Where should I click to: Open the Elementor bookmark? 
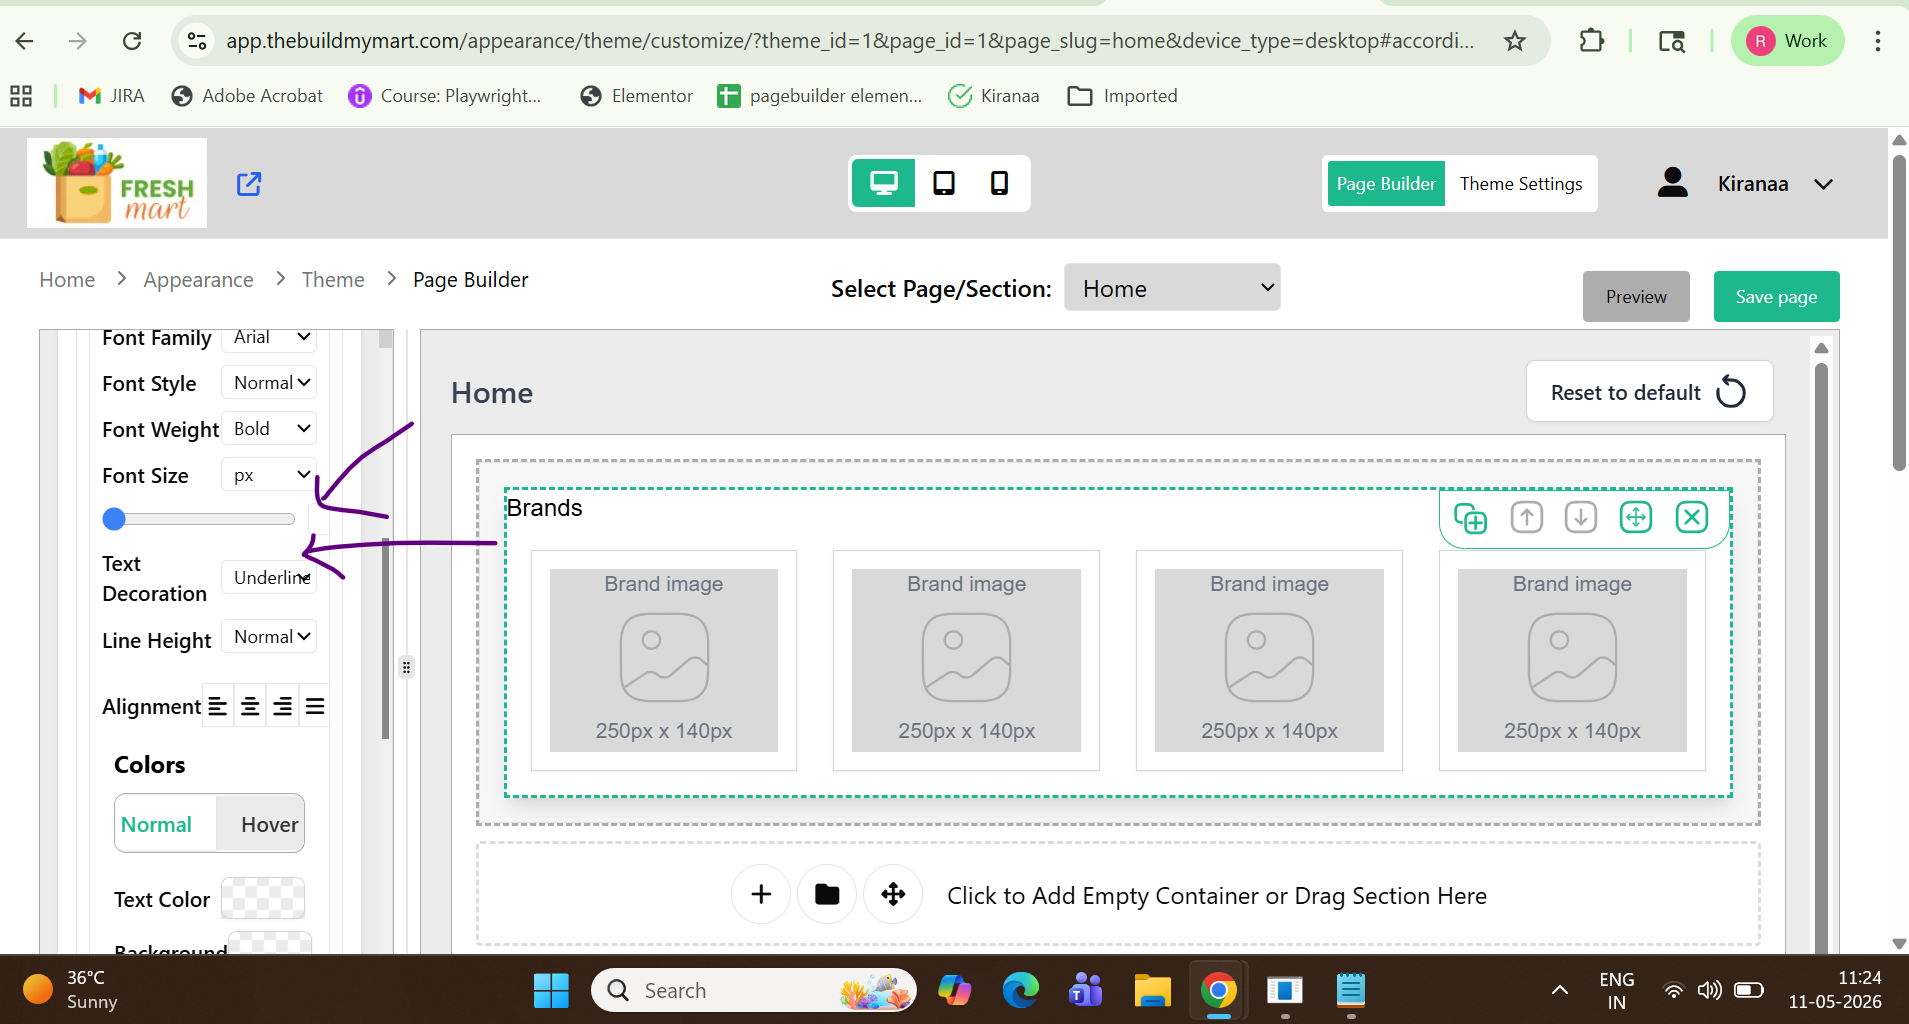[636, 96]
